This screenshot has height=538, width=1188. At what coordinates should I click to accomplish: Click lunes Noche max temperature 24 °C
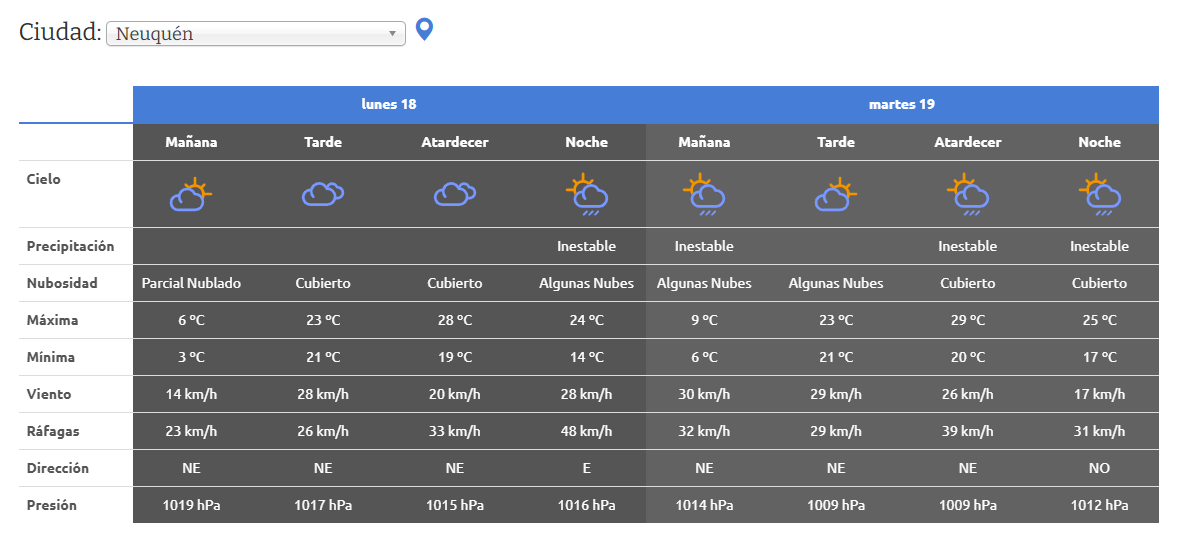586,320
